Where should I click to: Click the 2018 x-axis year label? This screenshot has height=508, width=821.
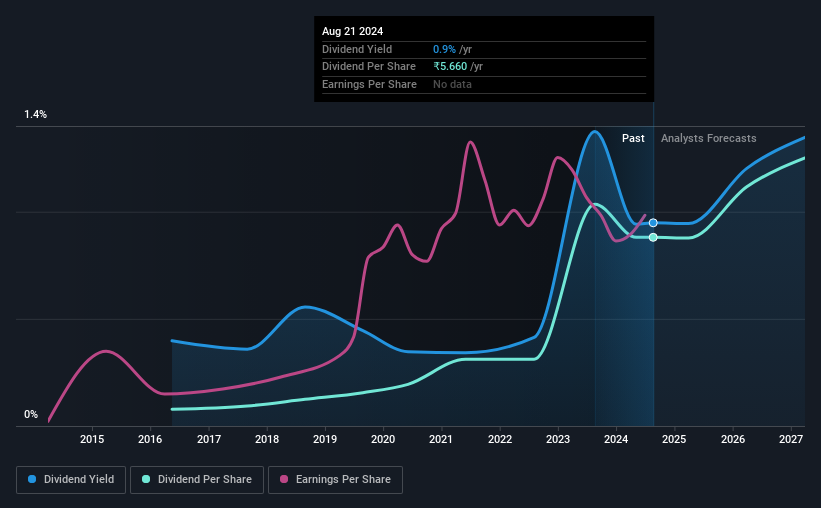pyautogui.click(x=267, y=439)
